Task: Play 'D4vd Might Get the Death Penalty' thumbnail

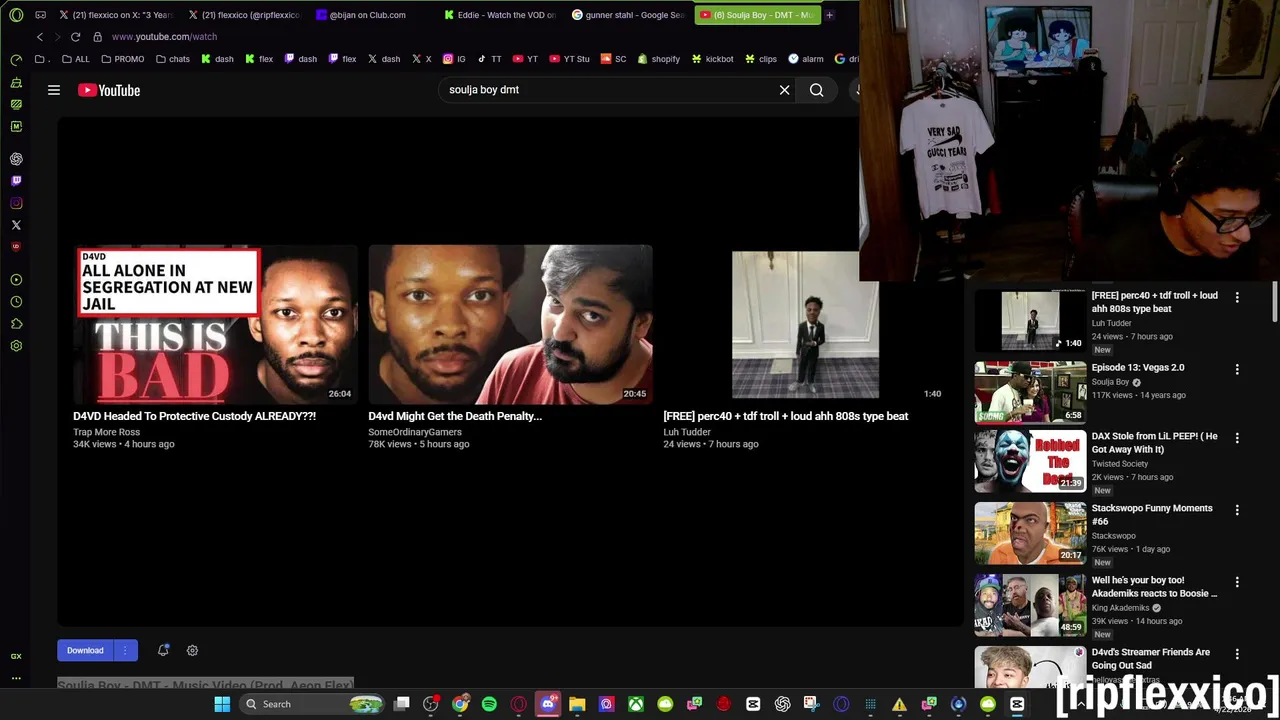Action: (510, 324)
